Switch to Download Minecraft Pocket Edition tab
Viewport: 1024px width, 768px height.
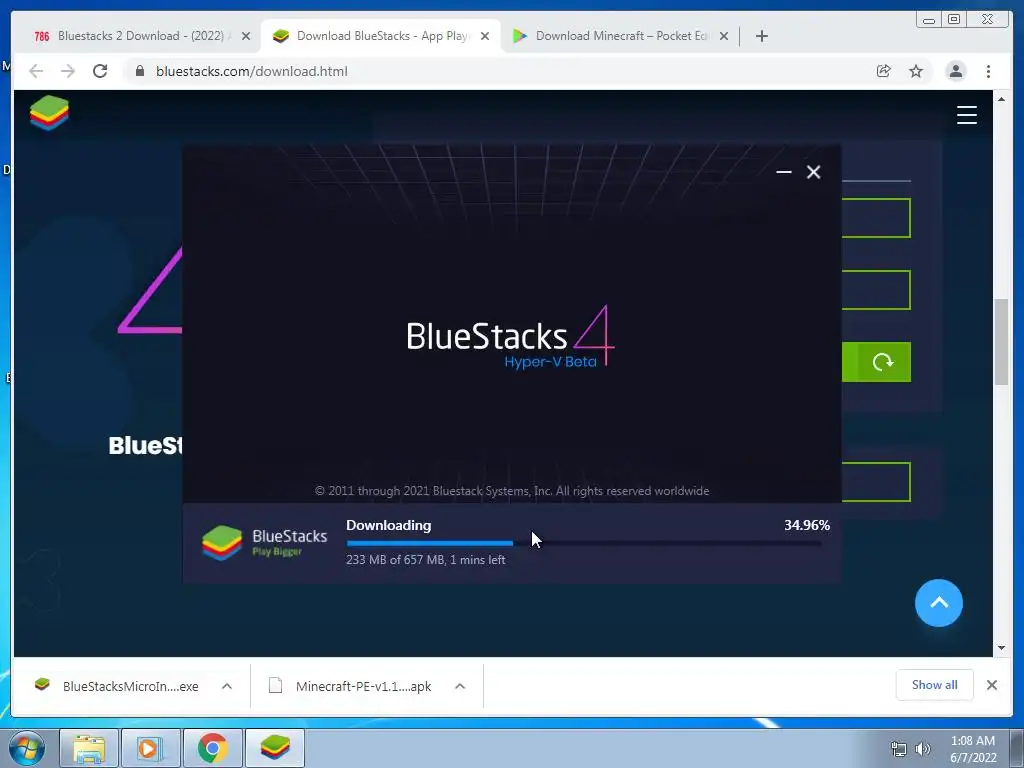pos(620,36)
